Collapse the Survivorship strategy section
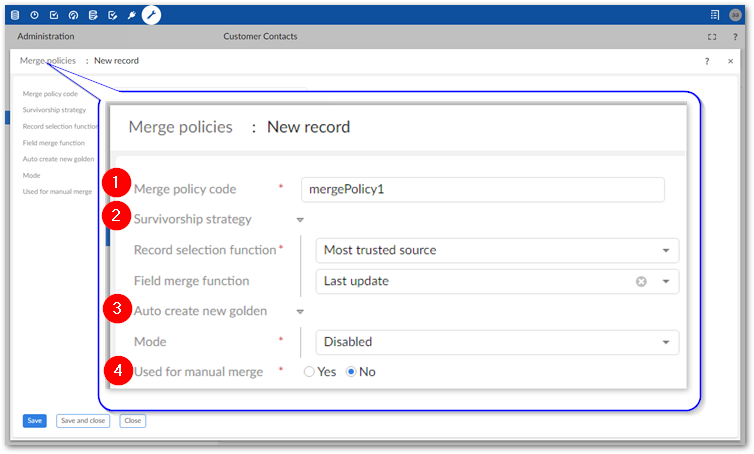This screenshot has width=754, height=454. click(298, 220)
